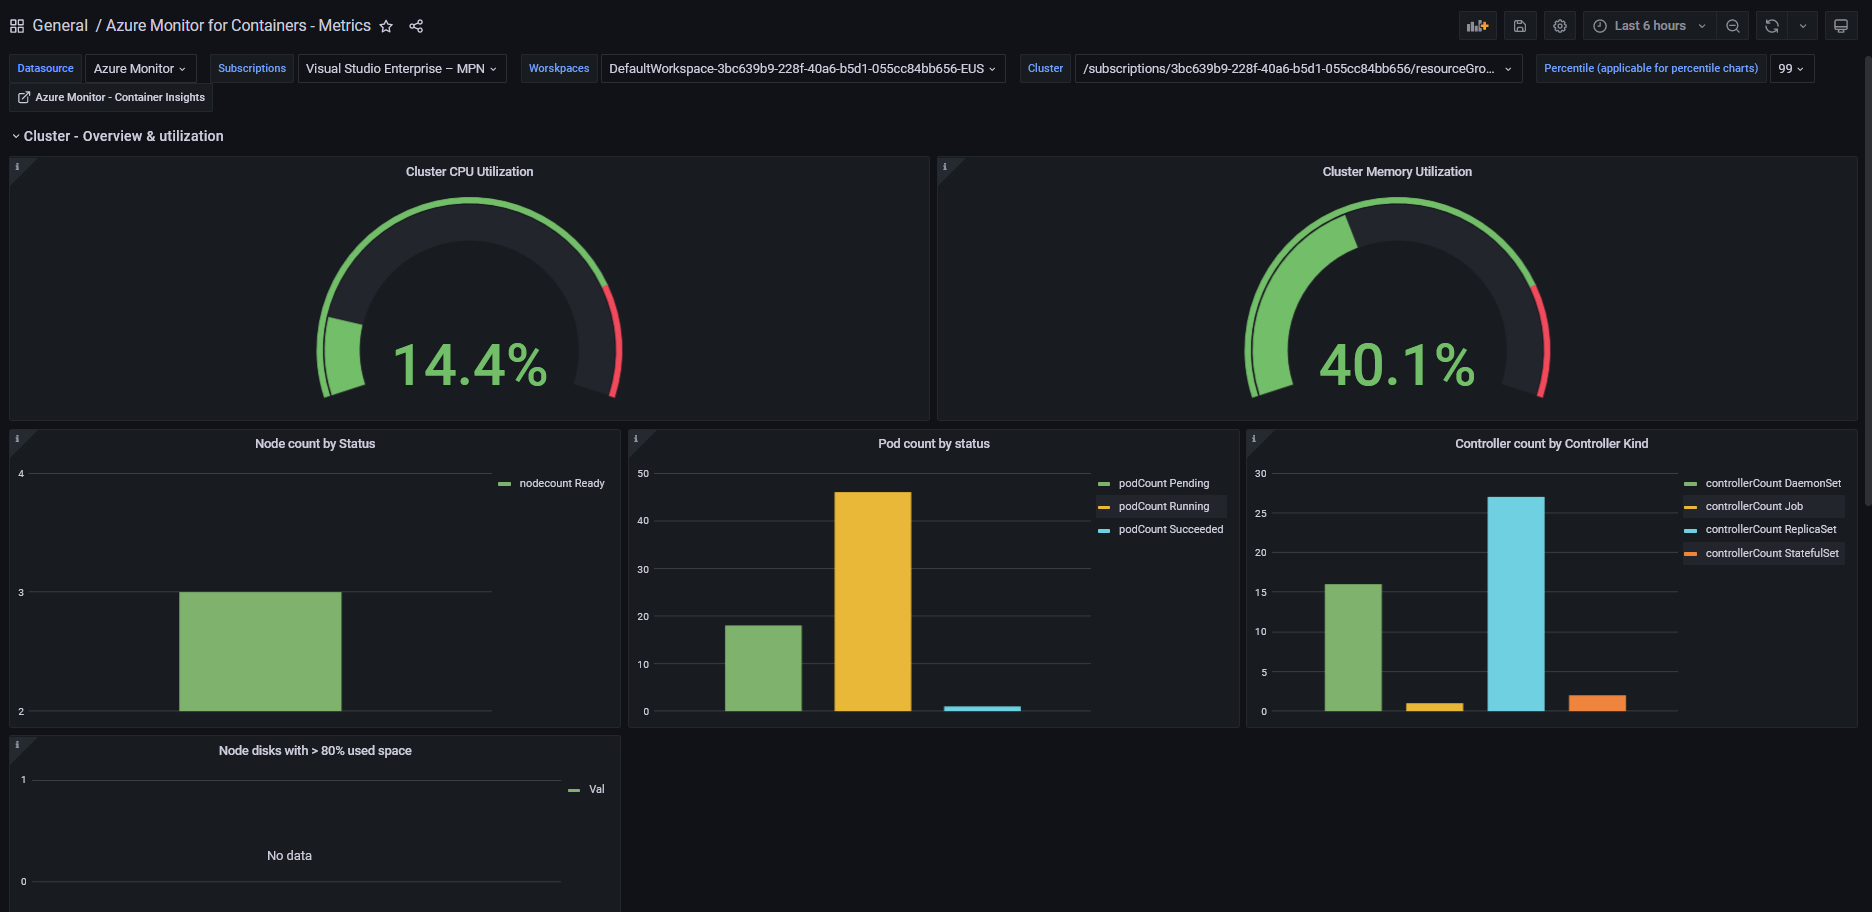1872x912 pixels.
Task: Open info tooltip on Cluster CPU Utilization panel
Action: click(x=17, y=167)
